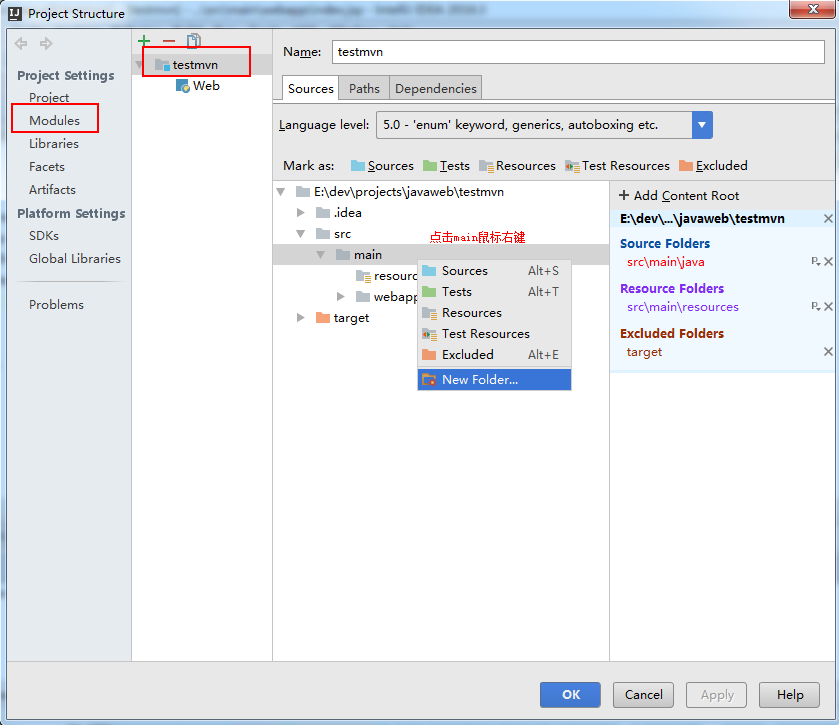Switch to the Dependencies tab
The width and height of the screenshot is (839, 725).
pos(436,88)
